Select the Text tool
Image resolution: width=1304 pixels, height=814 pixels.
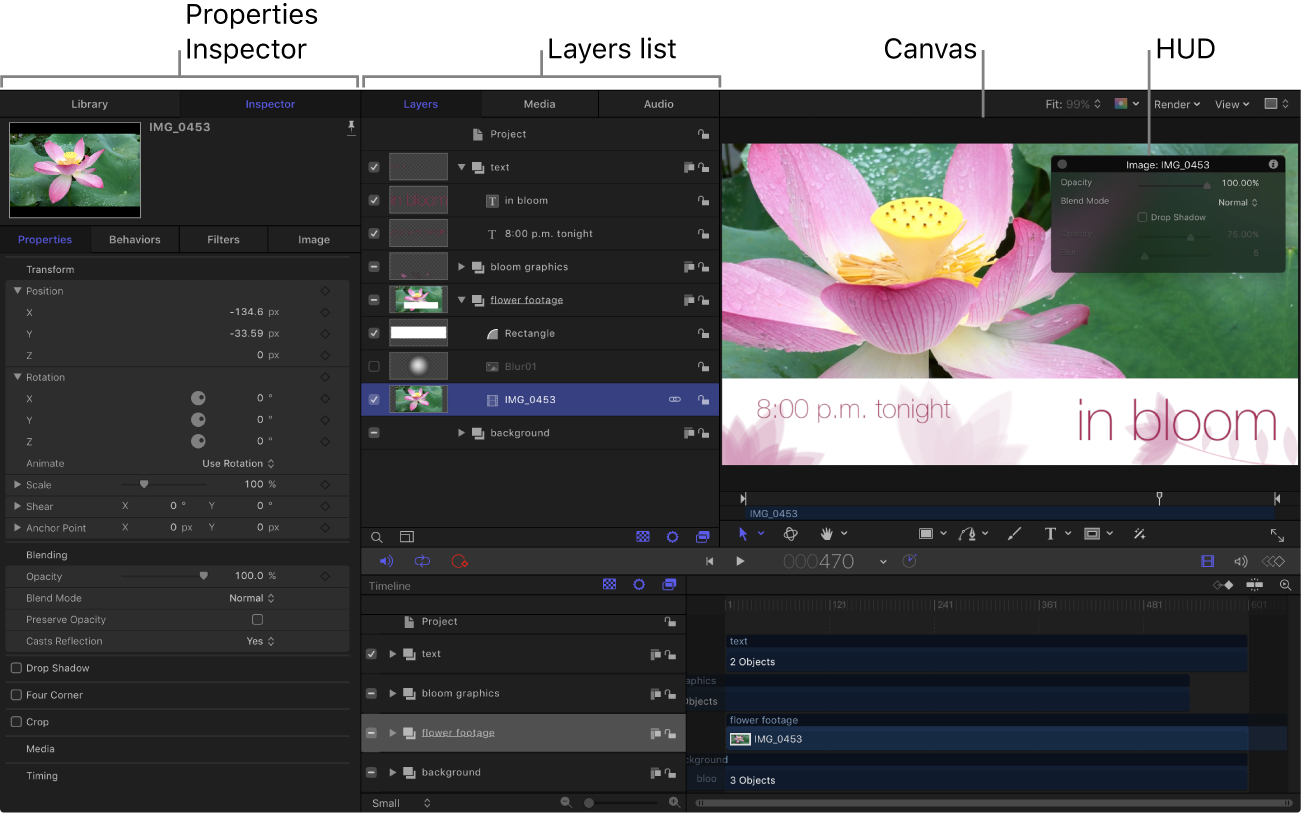tap(1051, 533)
